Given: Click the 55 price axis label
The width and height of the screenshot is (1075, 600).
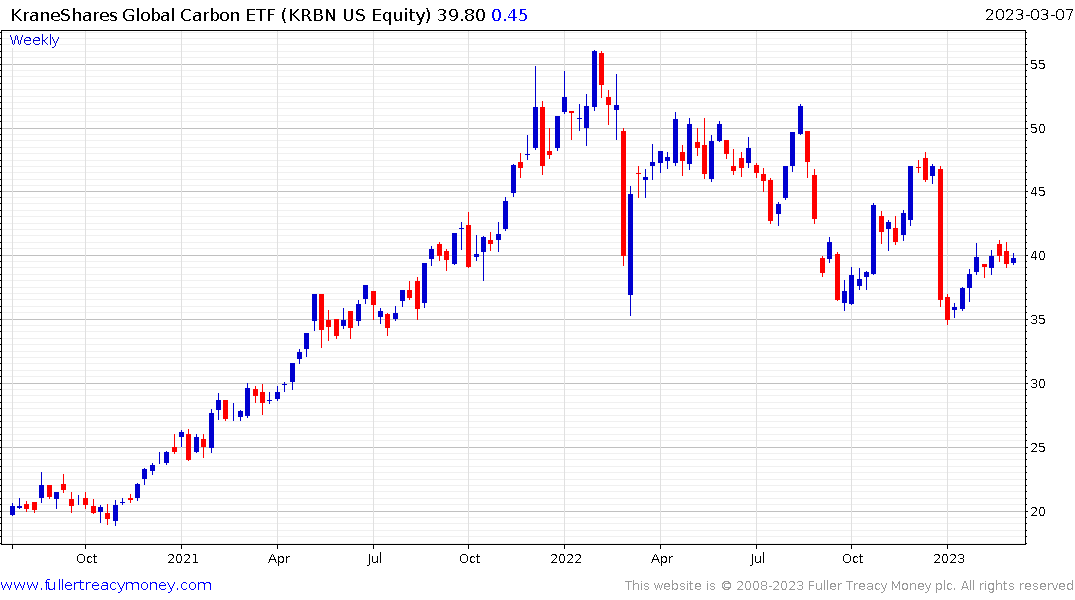Looking at the screenshot, I should click(1037, 65).
